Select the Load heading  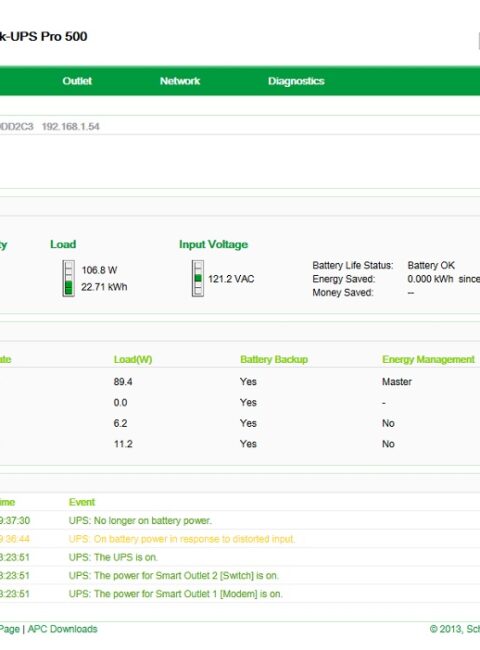click(63, 244)
